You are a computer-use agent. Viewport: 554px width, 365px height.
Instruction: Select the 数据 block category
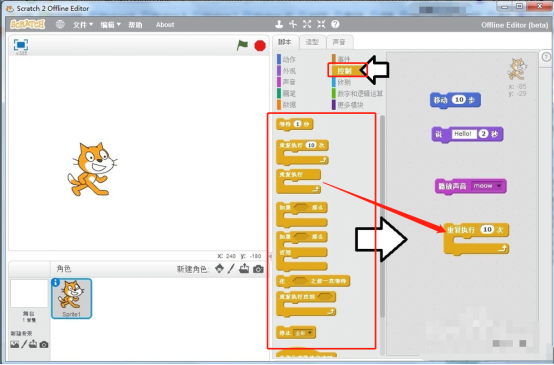pos(287,105)
